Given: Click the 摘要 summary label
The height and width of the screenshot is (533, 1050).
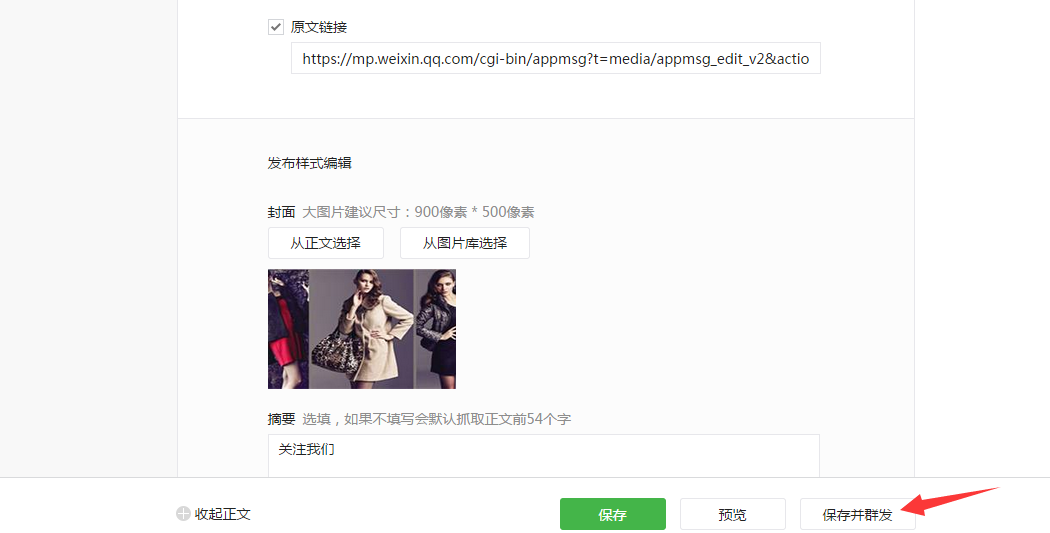Looking at the screenshot, I should [x=281, y=419].
